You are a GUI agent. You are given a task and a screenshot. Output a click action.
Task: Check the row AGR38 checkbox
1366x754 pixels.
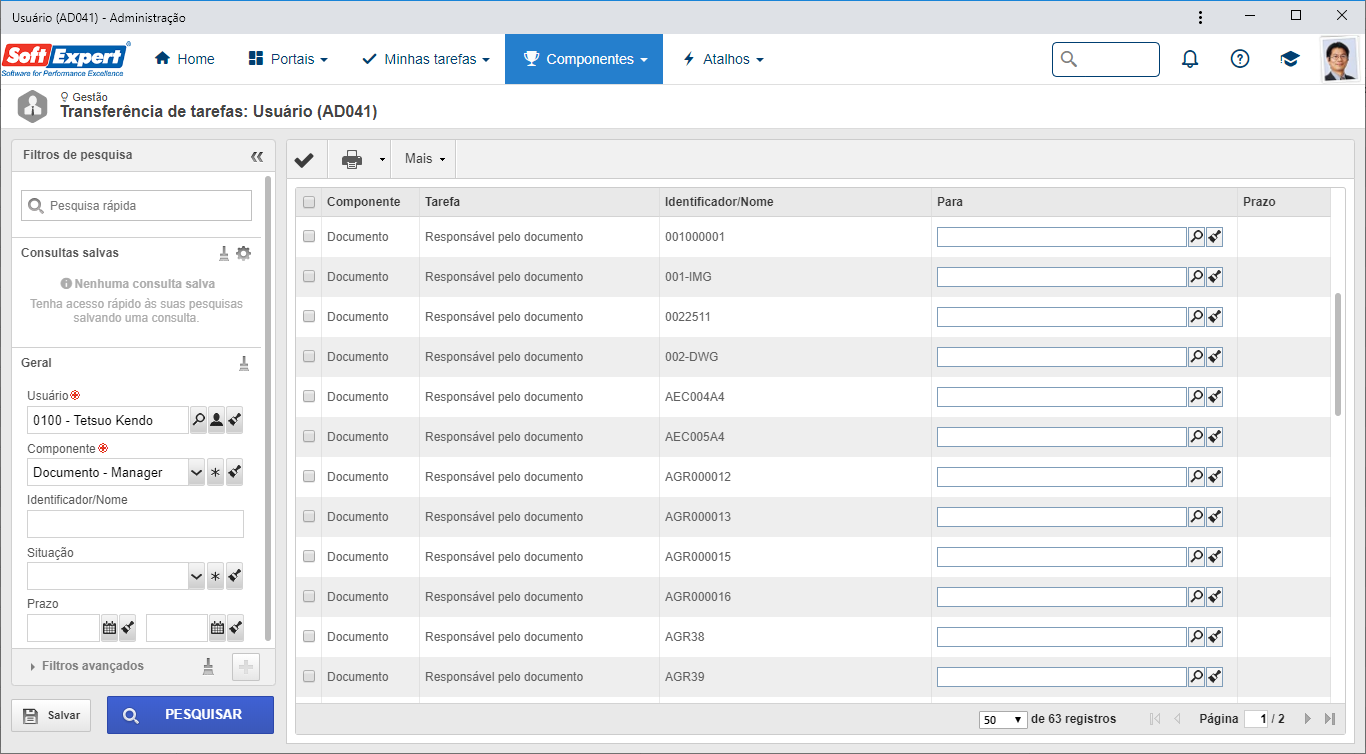309,637
